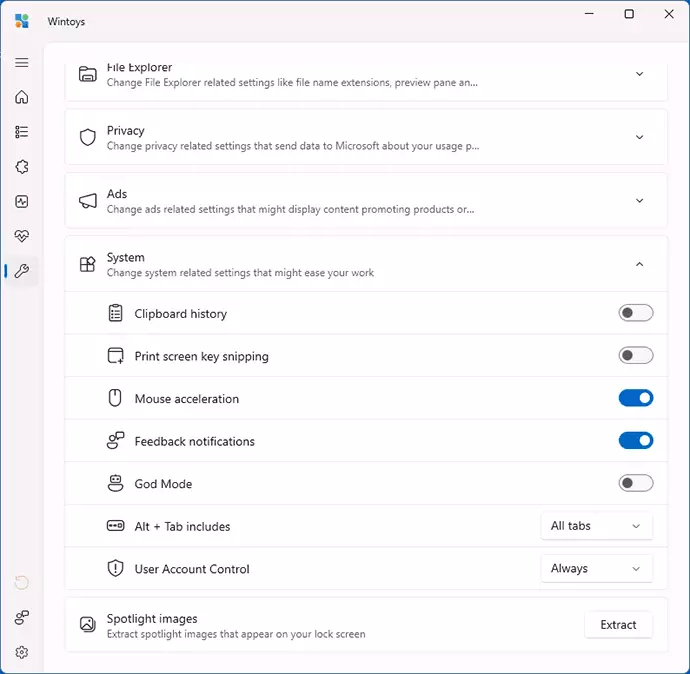Turn off Feedback notifications toggle

click(x=635, y=440)
